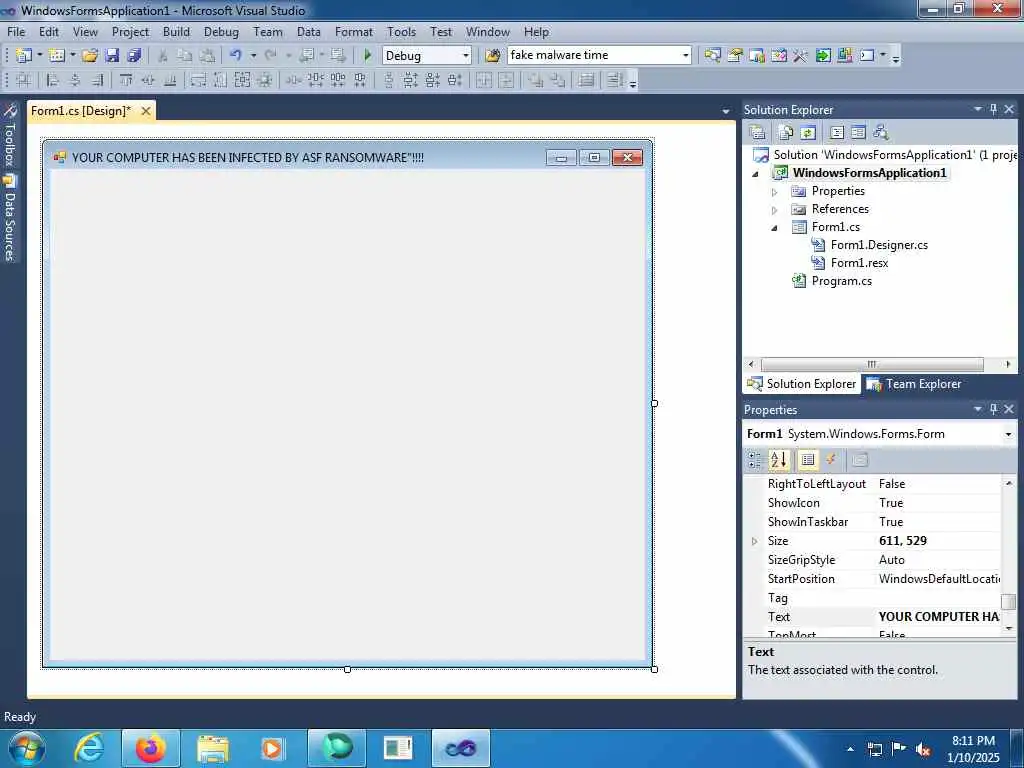Viewport: 1024px width, 768px height.
Task: Open the Form1 object selector dropdown in Properties
Action: [1008, 434]
